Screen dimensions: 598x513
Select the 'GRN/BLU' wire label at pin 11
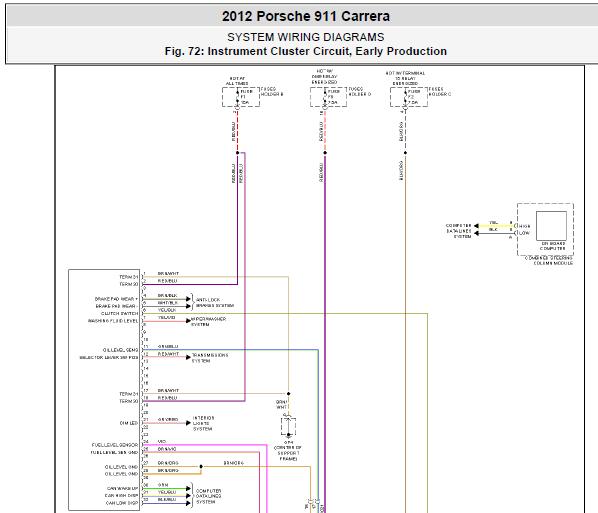coord(168,347)
